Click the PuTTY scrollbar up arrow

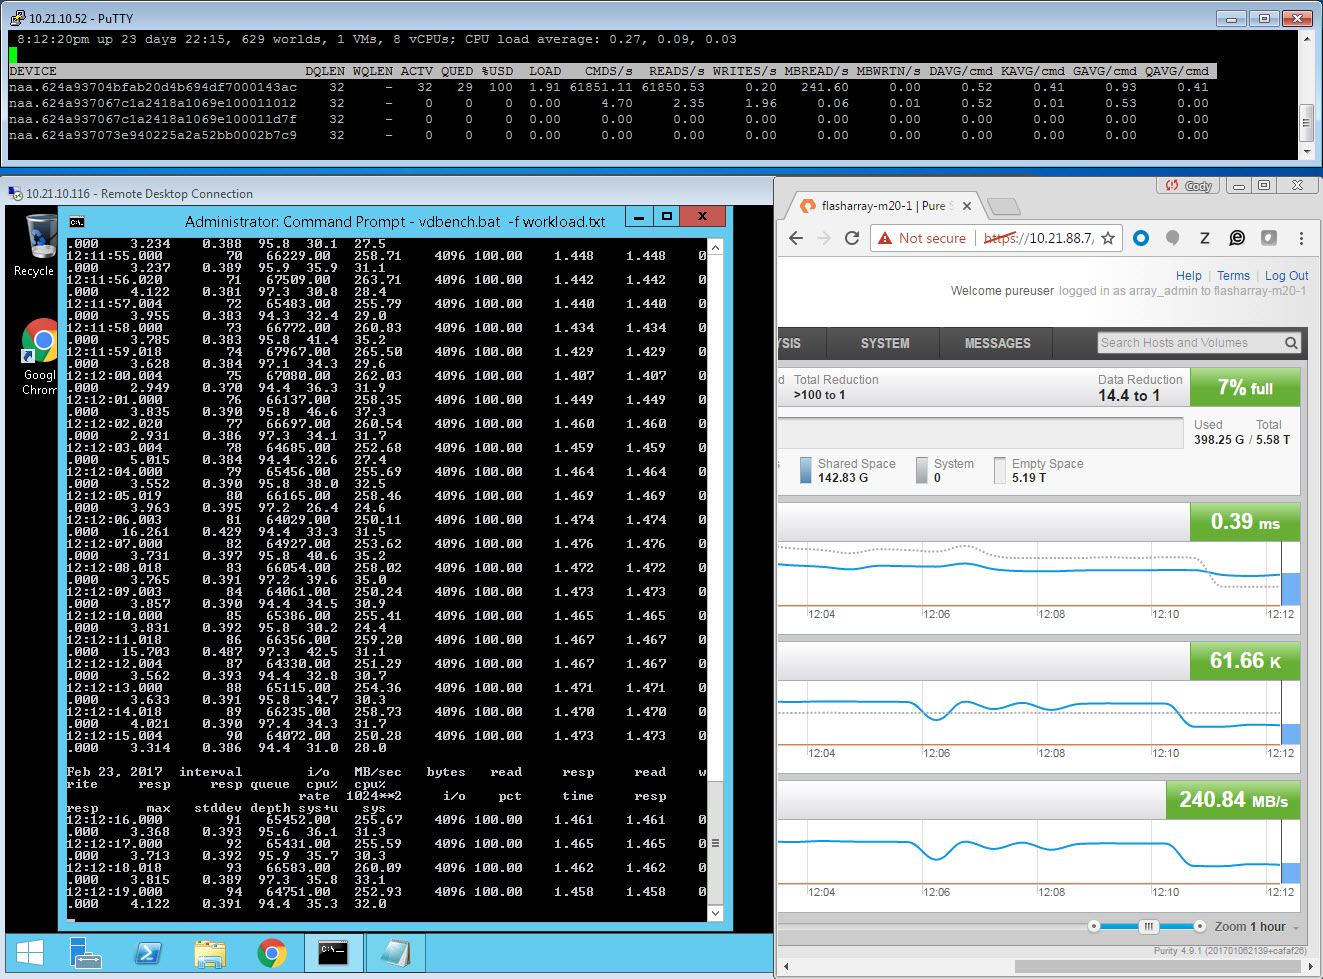click(x=1306, y=39)
